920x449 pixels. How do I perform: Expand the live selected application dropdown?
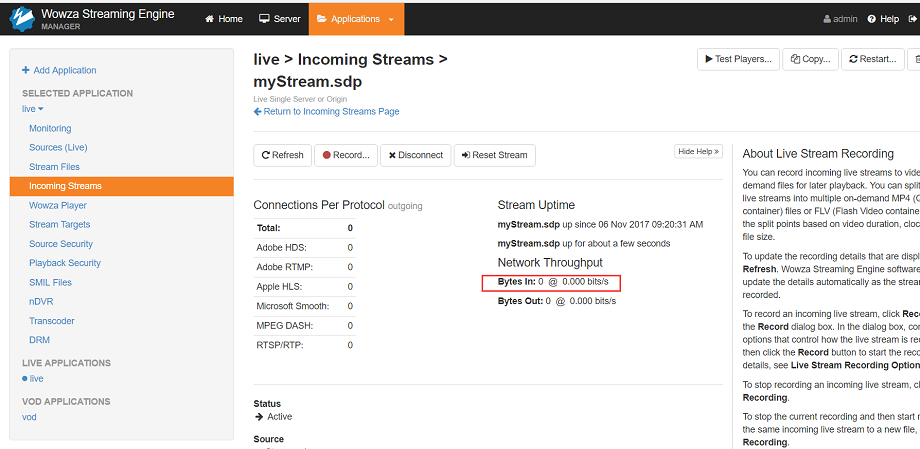tap(33, 109)
